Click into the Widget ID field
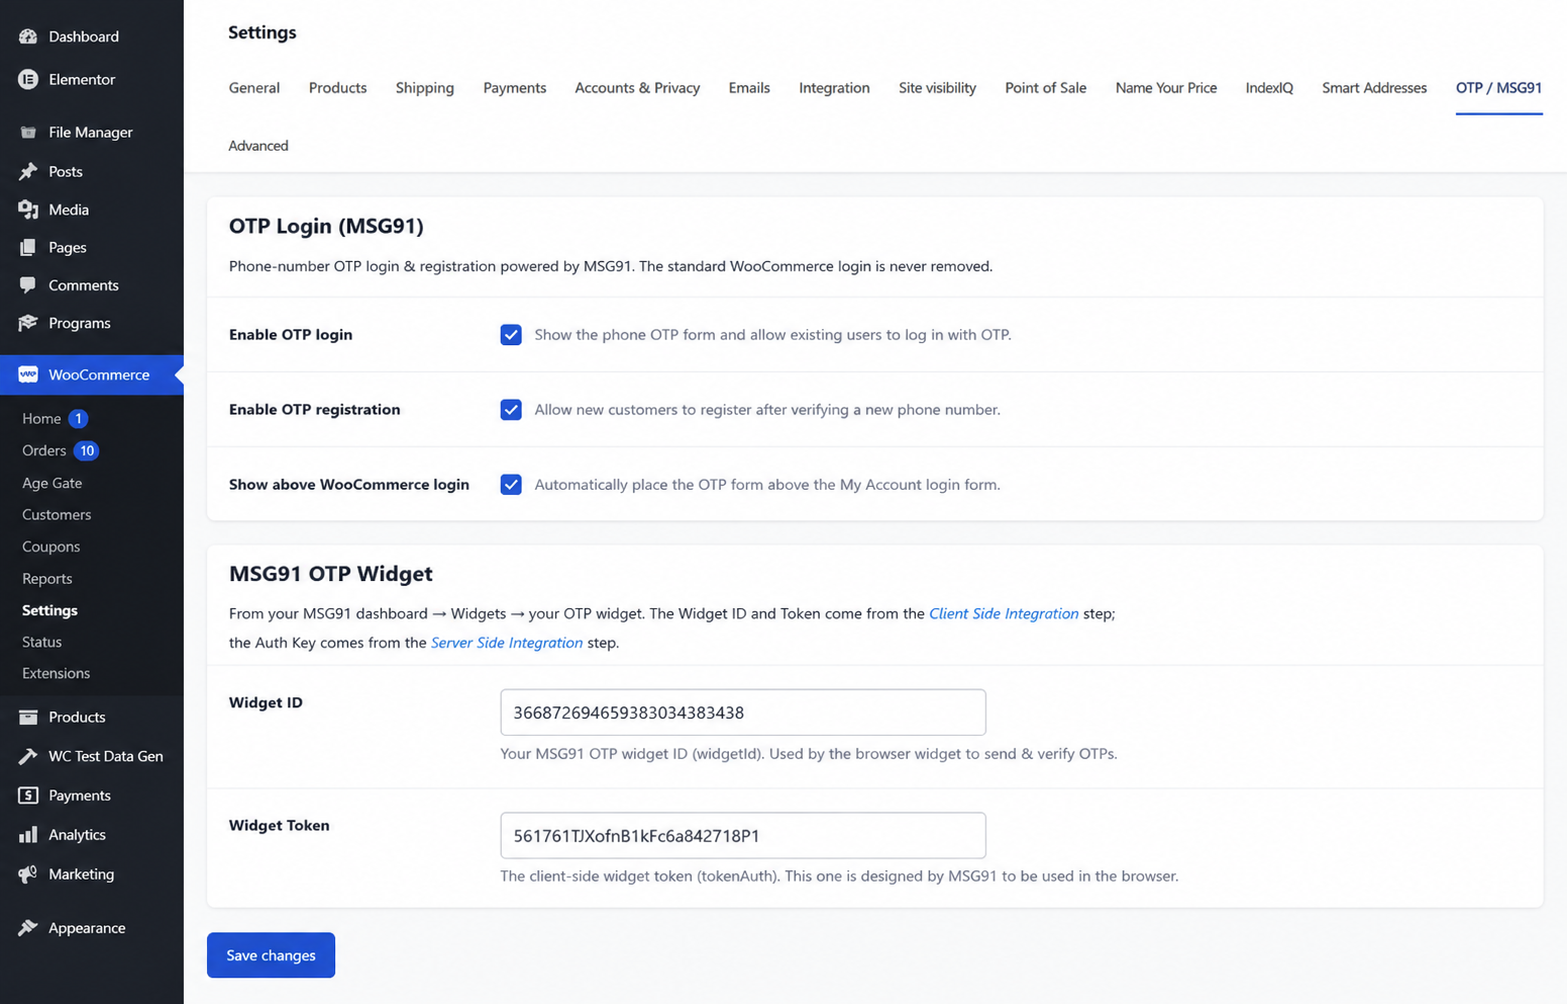Viewport: 1567px width, 1004px height. pos(743,712)
